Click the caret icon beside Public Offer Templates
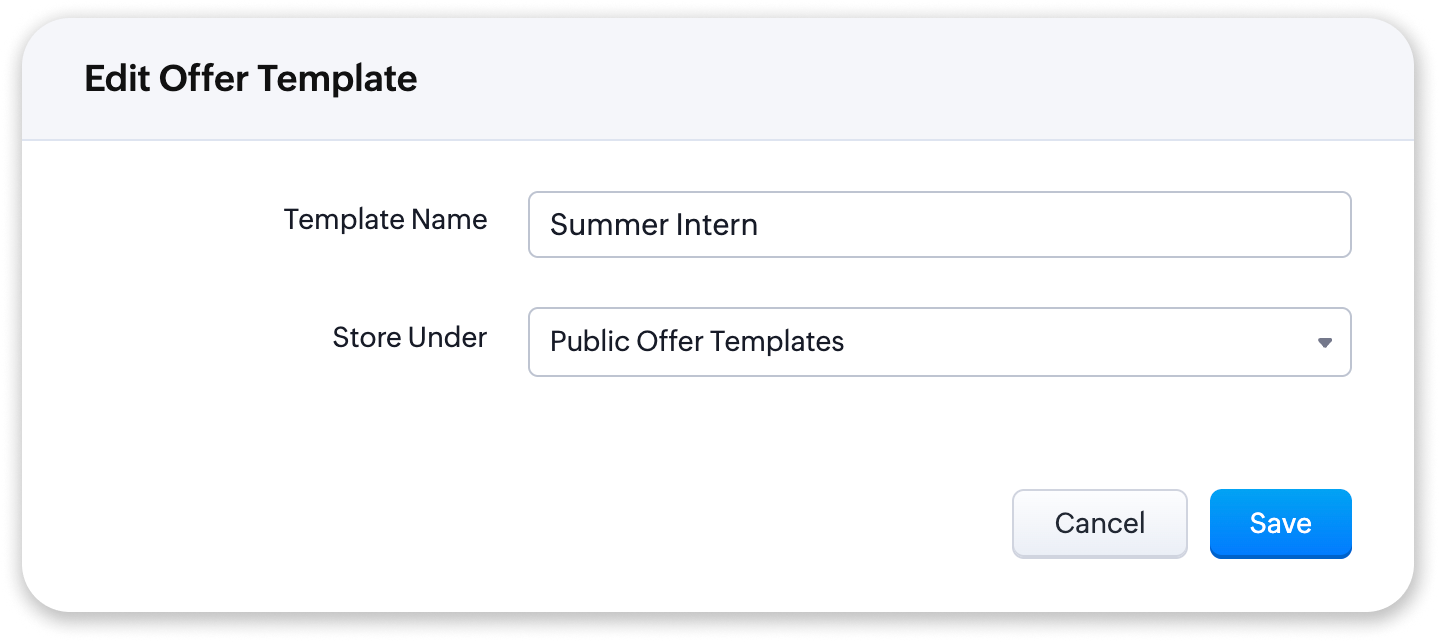This screenshot has height=642, width=1440. coord(1324,342)
